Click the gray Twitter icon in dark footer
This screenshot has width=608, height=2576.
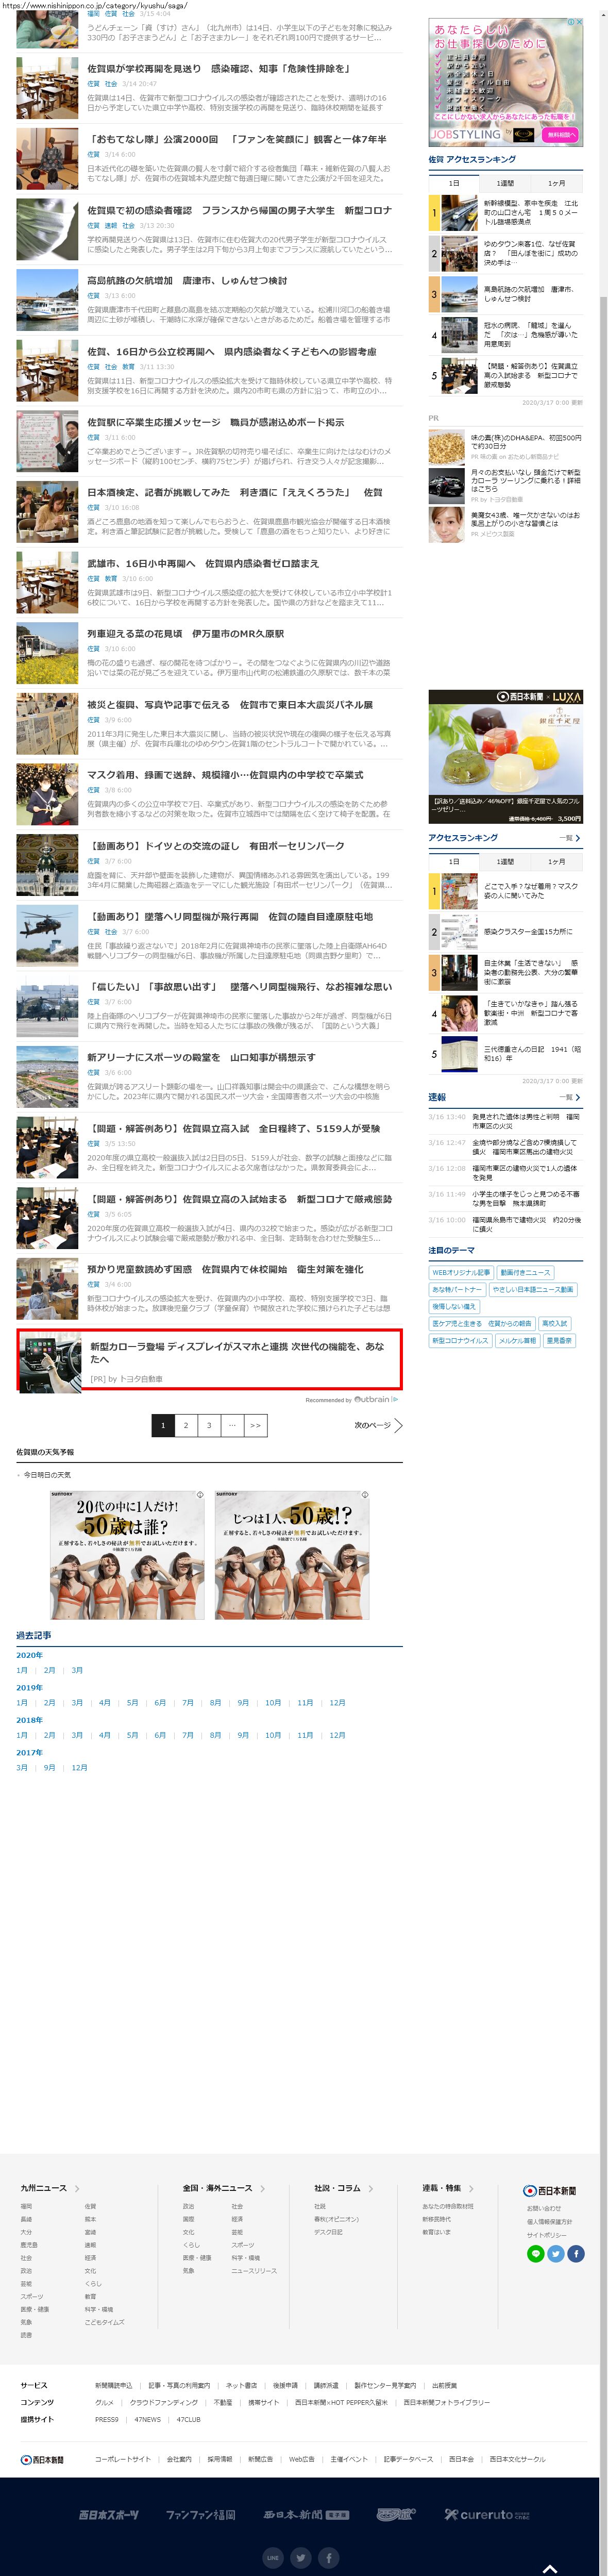pos(300,2557)
